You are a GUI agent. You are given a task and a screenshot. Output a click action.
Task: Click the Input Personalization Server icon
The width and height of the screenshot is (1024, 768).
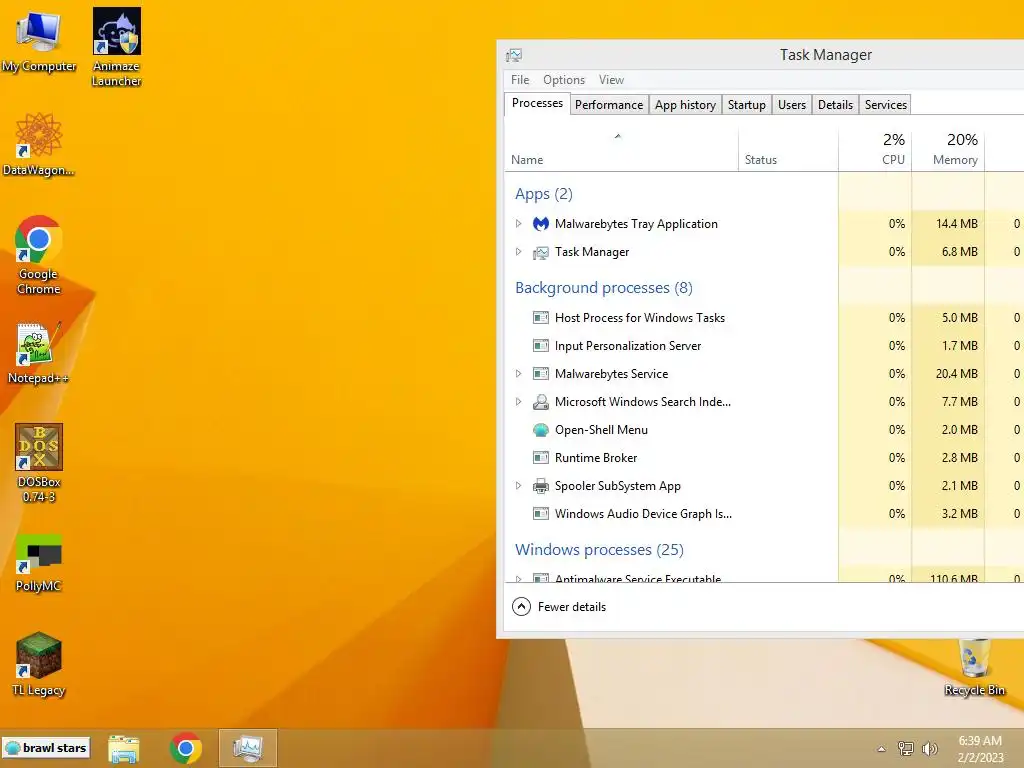[541, 345]
